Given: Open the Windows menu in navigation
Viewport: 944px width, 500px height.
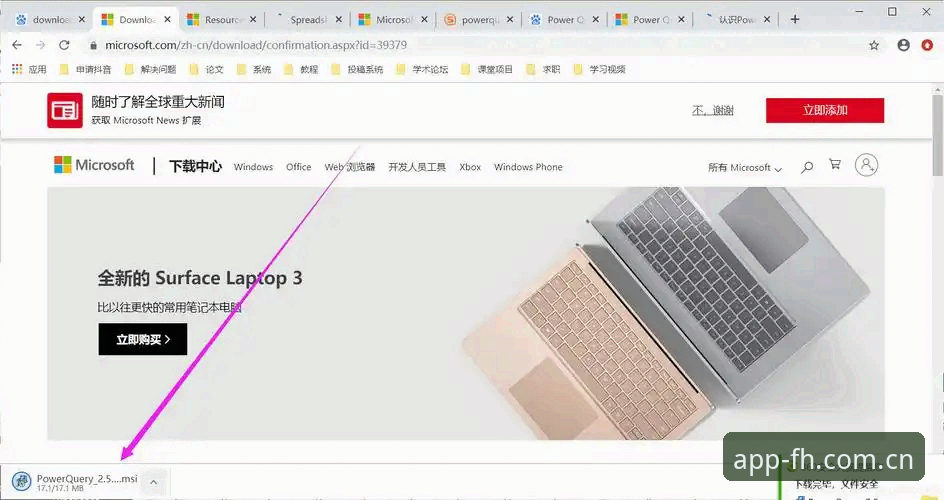Looking at the screenshot, I should tap(253, 167).
